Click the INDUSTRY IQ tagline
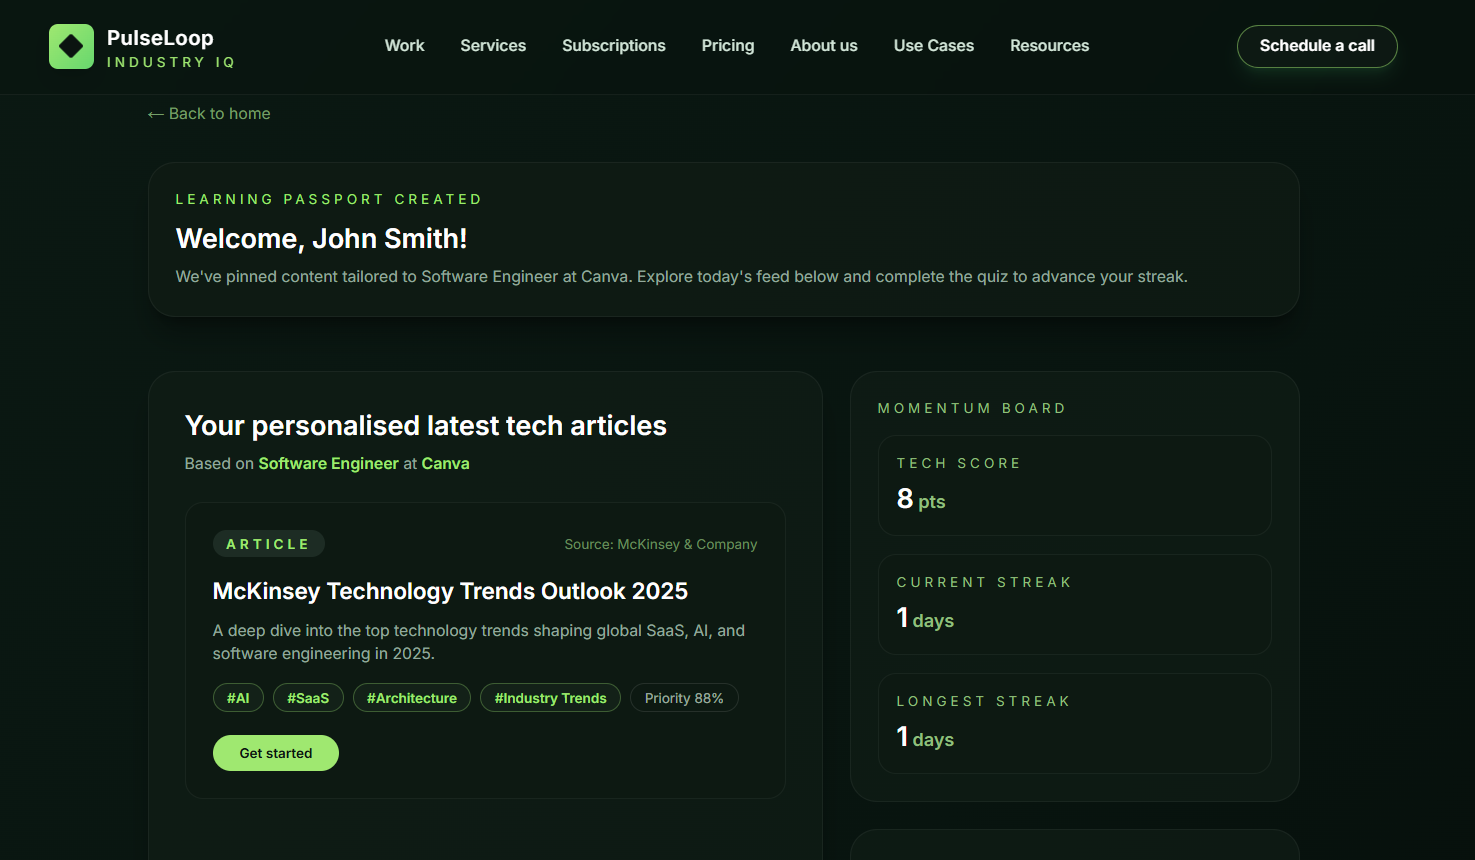The width and height of the screenshot is (1475, 860). (171, 62)
